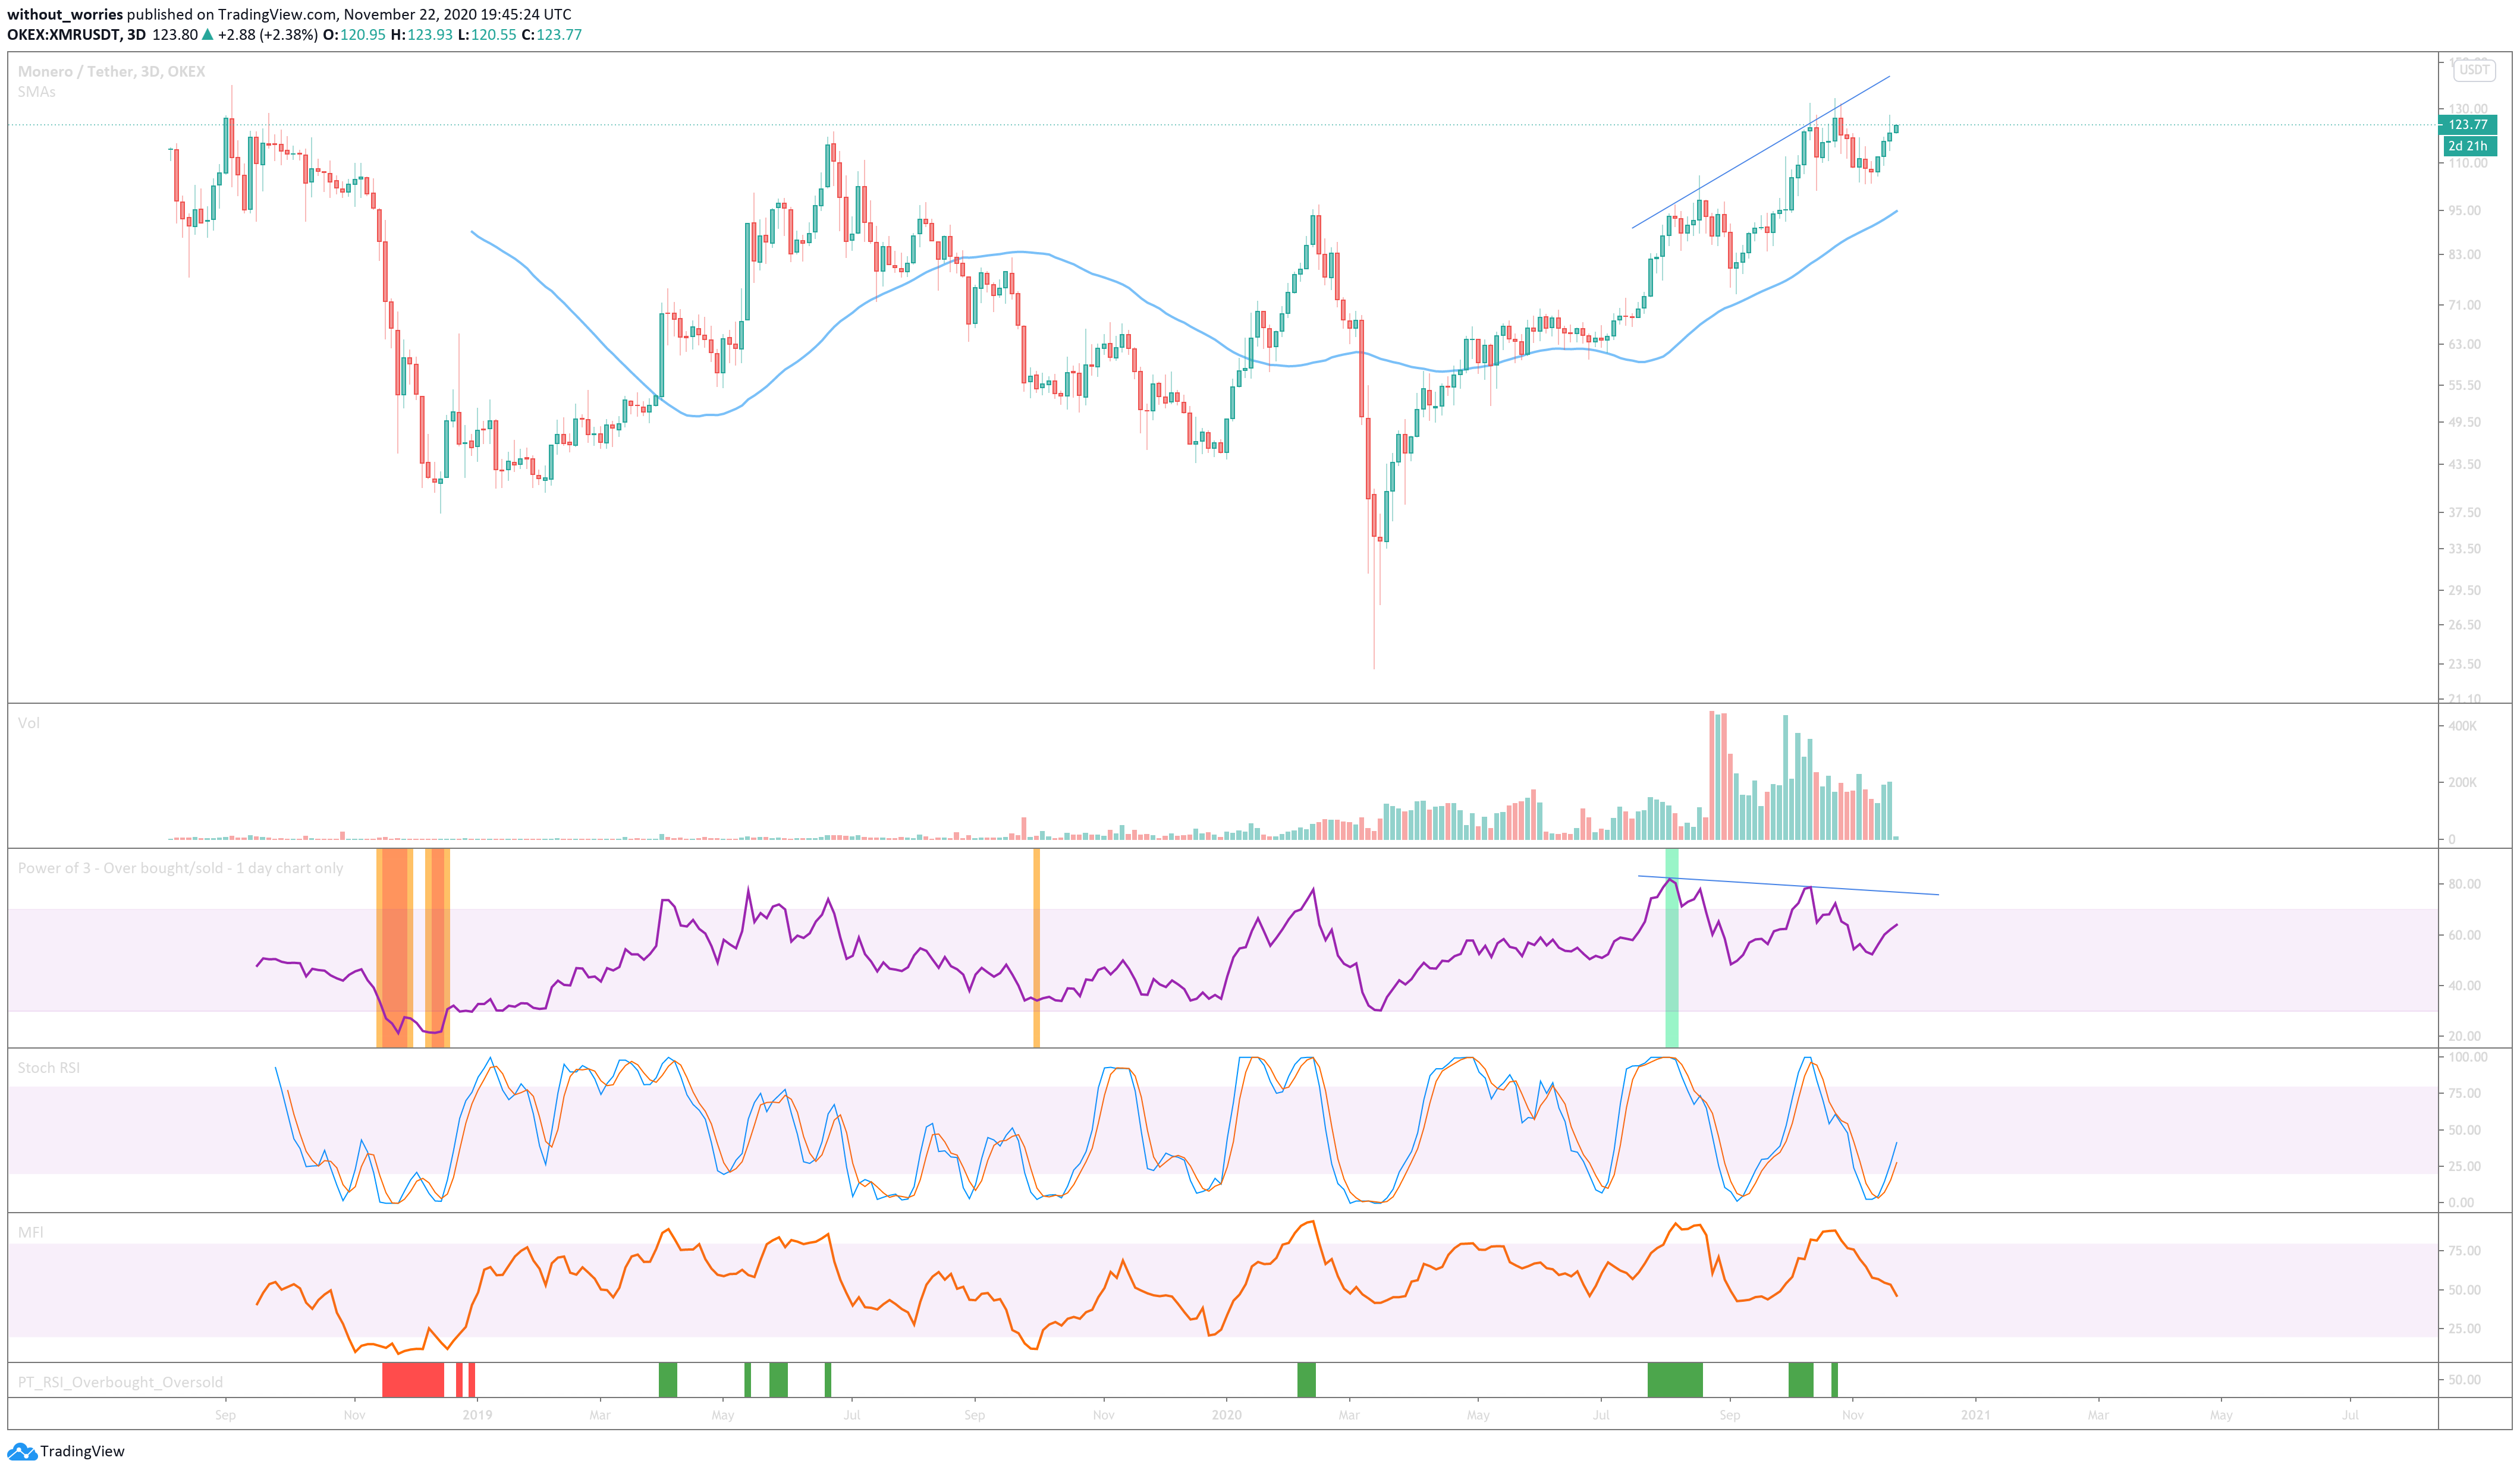
Task: Click the 23.50 price axis label
Action: pos(2464,664)
